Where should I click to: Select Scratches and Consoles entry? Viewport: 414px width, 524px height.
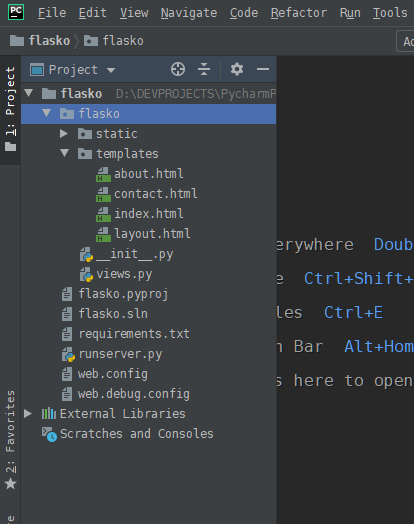pos(149,434)
